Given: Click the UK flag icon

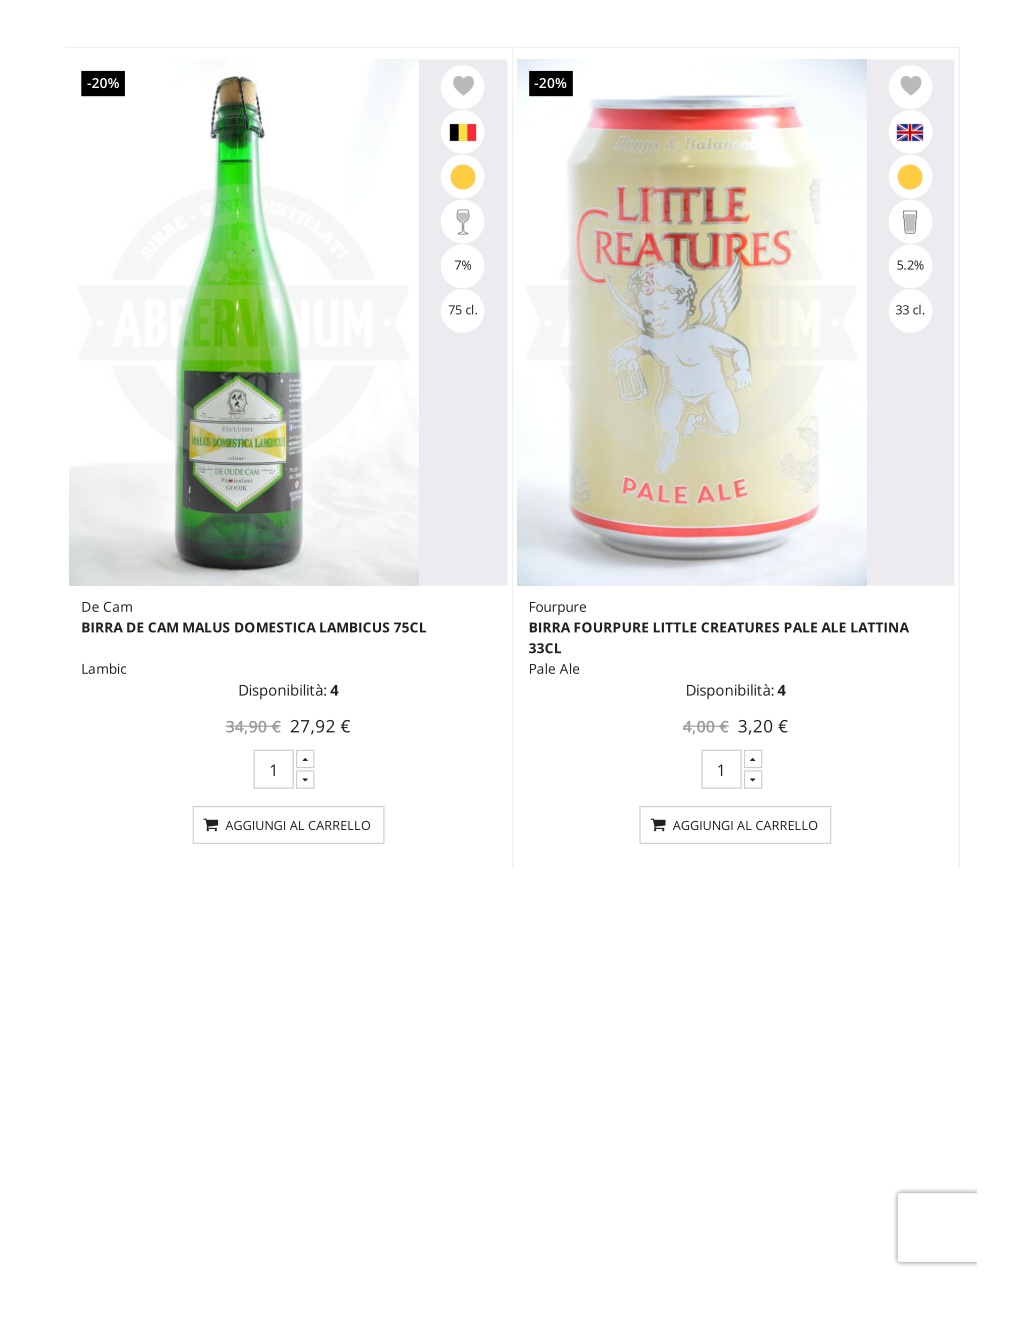Looking at the screenshot, I should [910, 132].
